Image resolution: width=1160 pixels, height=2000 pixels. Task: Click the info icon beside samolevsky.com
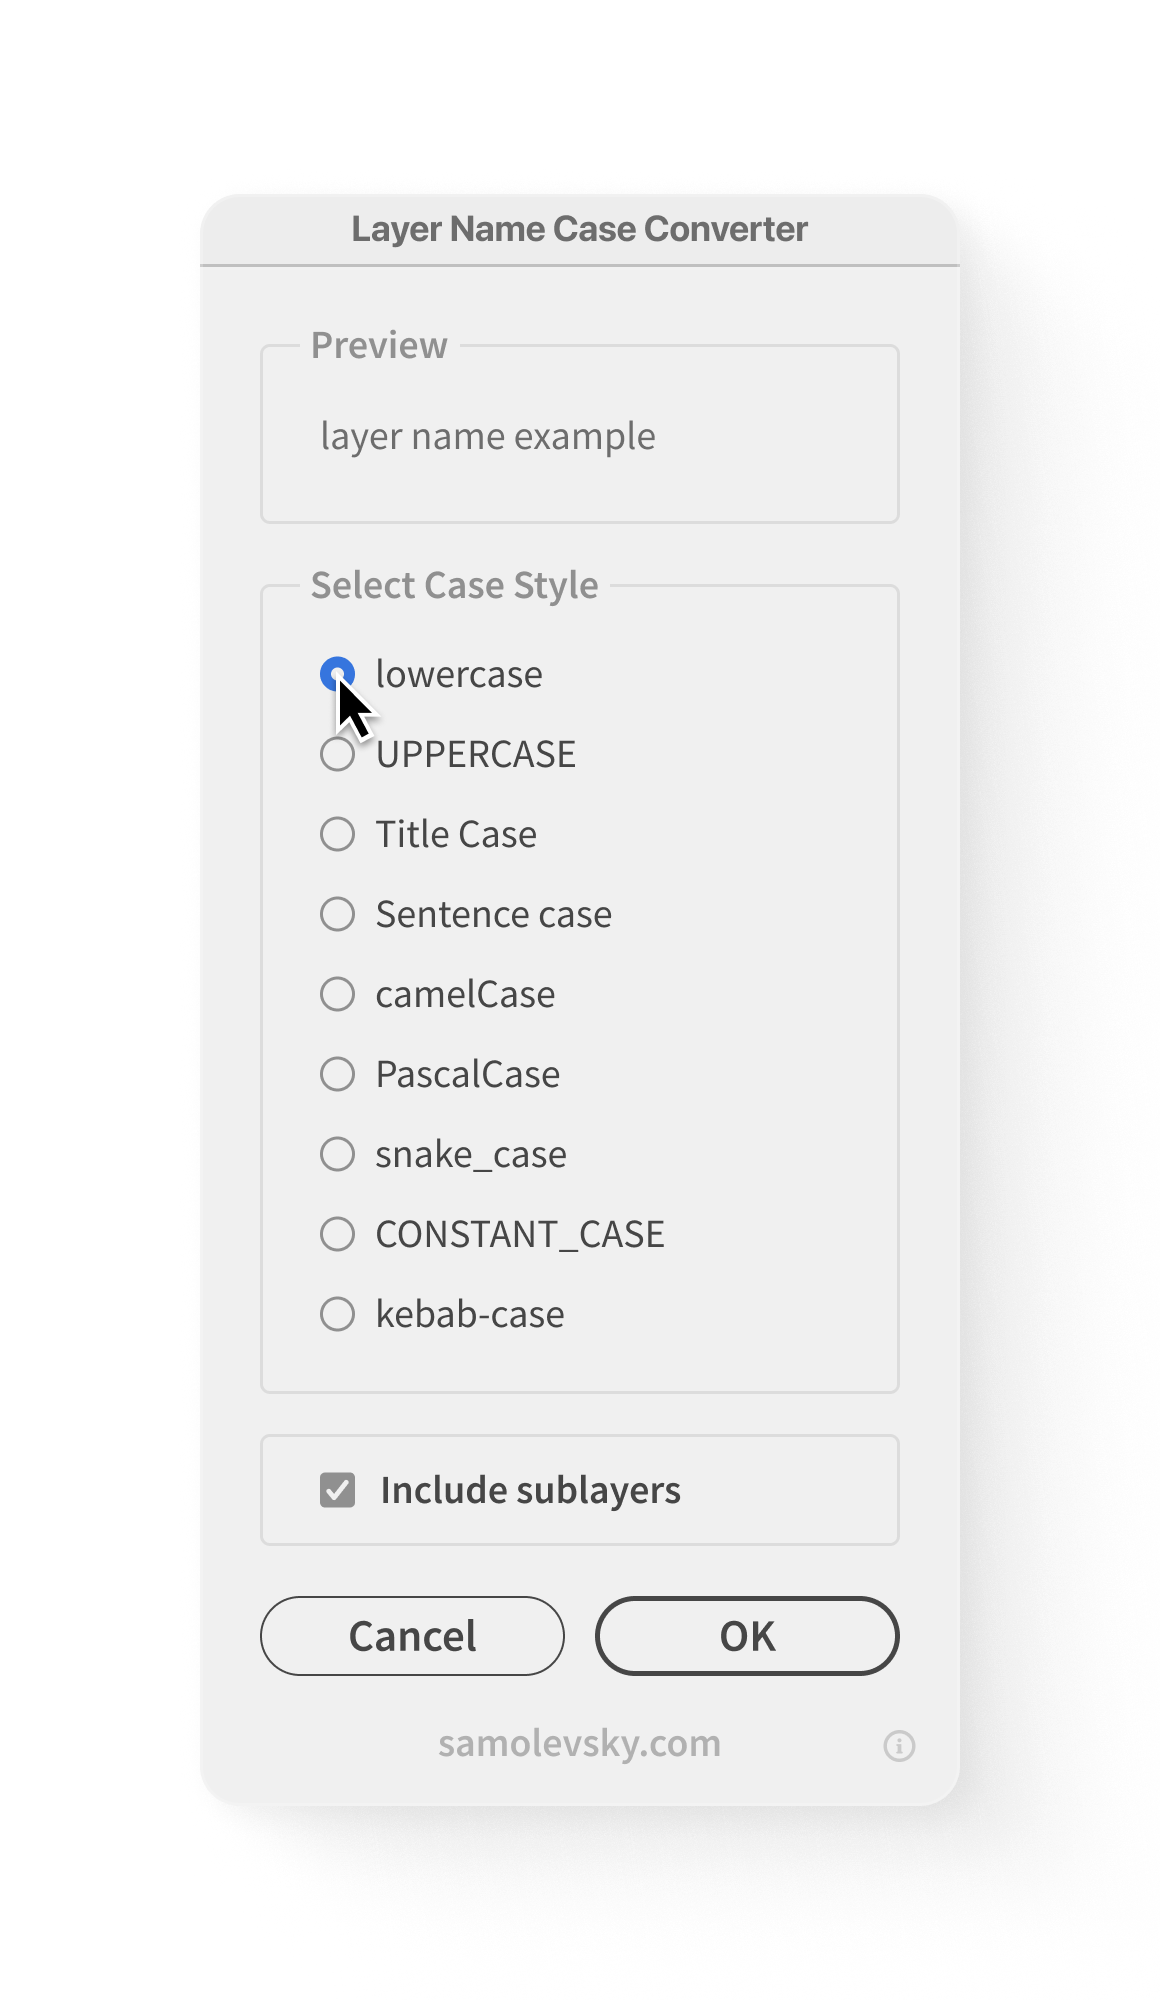(x=899, y=1746)
